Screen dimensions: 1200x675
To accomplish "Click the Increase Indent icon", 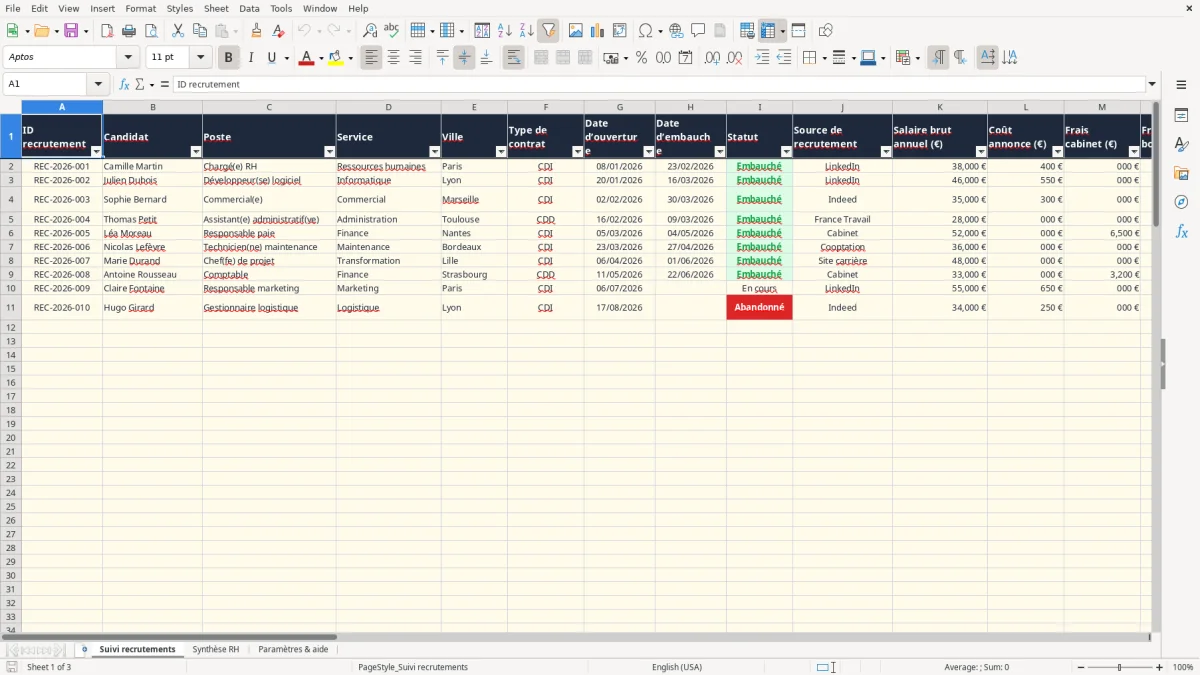I will click(x=762, y=58).
